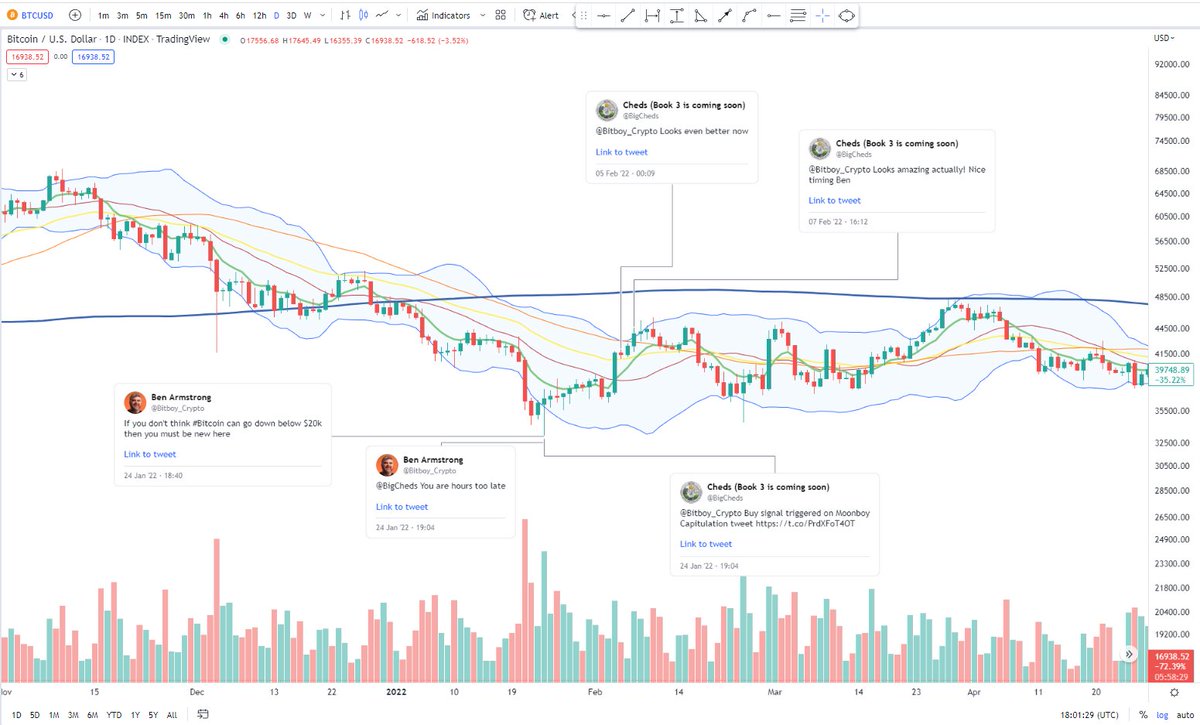Open the Indicators dialog
The image size is (1200, 725).
(x=443, y=16)
